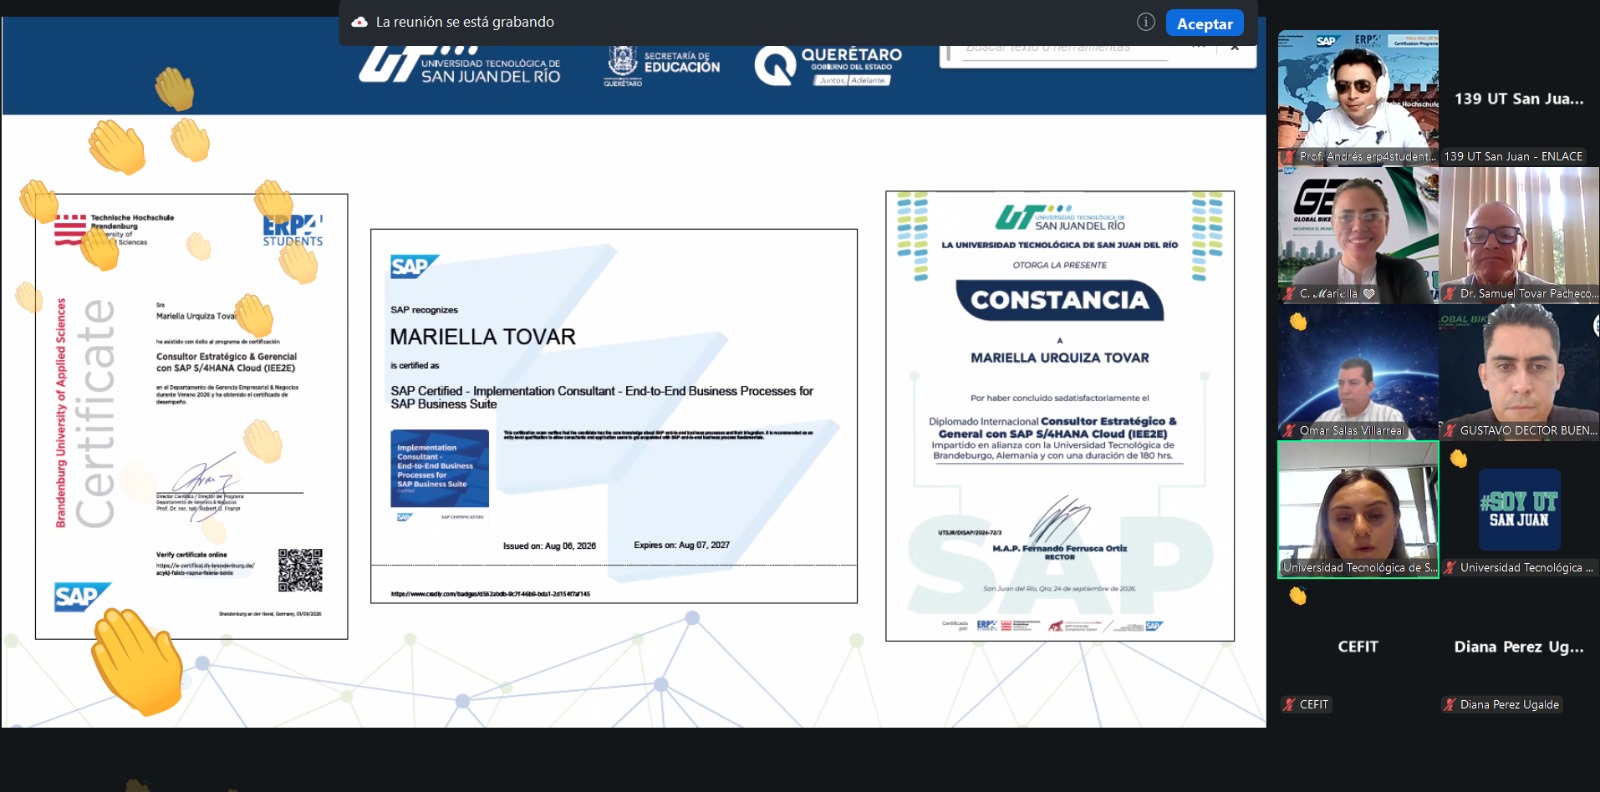
Task: Select Dr. Samuel Tovar Pacheco's video tile
Action: [x=1519, y=234]
